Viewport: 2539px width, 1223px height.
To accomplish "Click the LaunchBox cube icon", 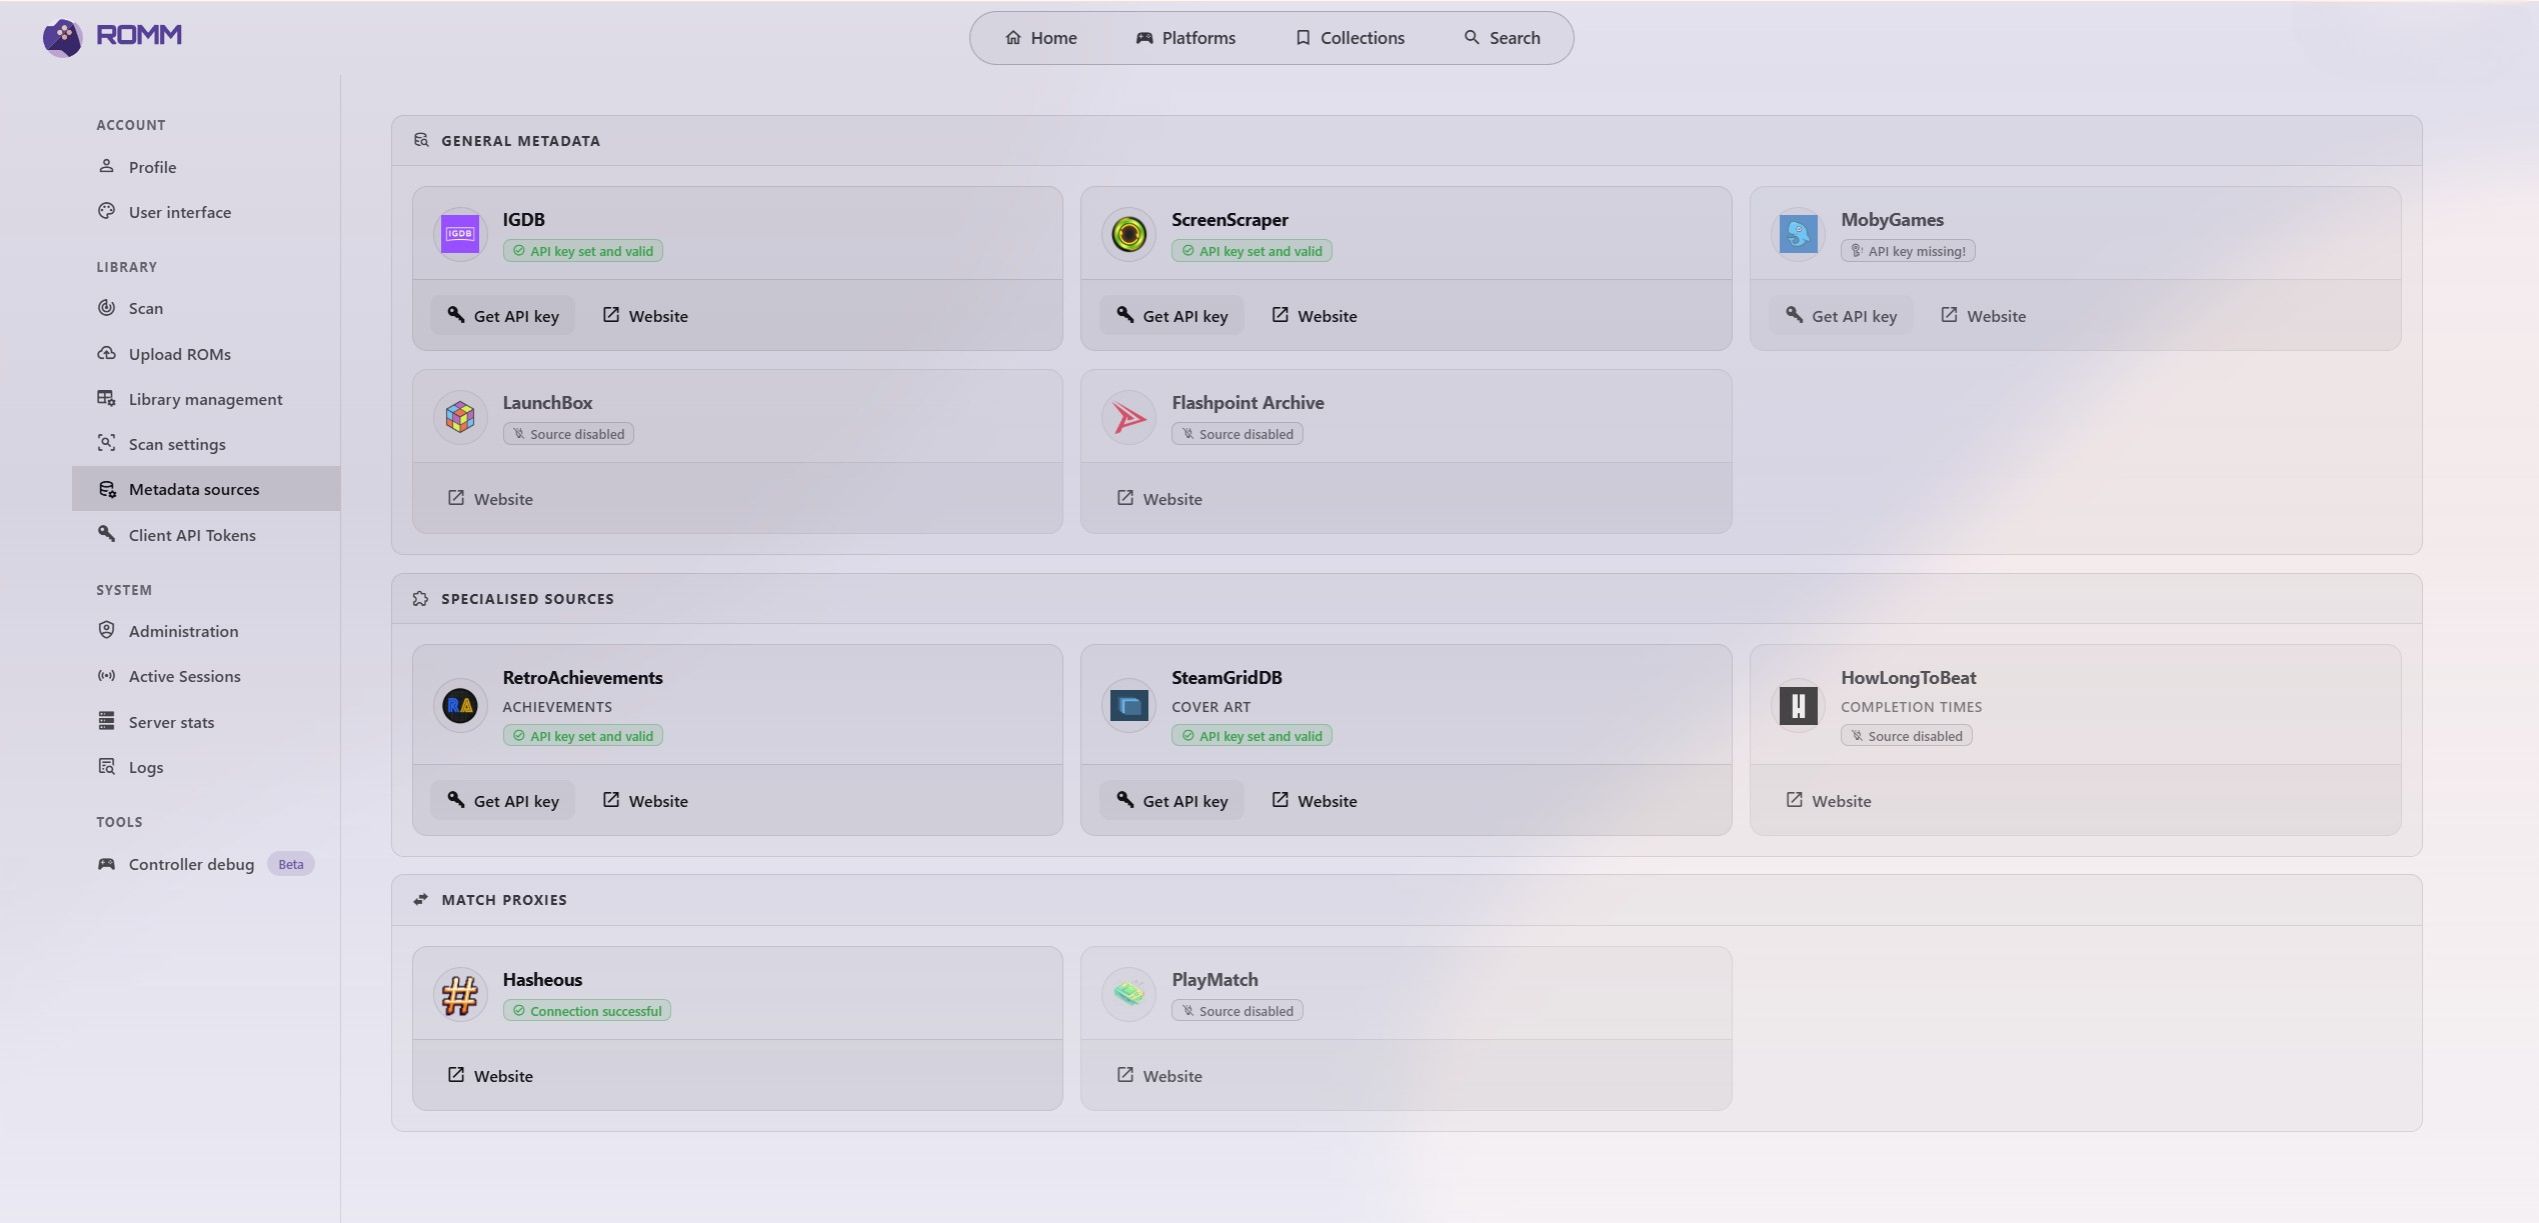I will [460, 417].
